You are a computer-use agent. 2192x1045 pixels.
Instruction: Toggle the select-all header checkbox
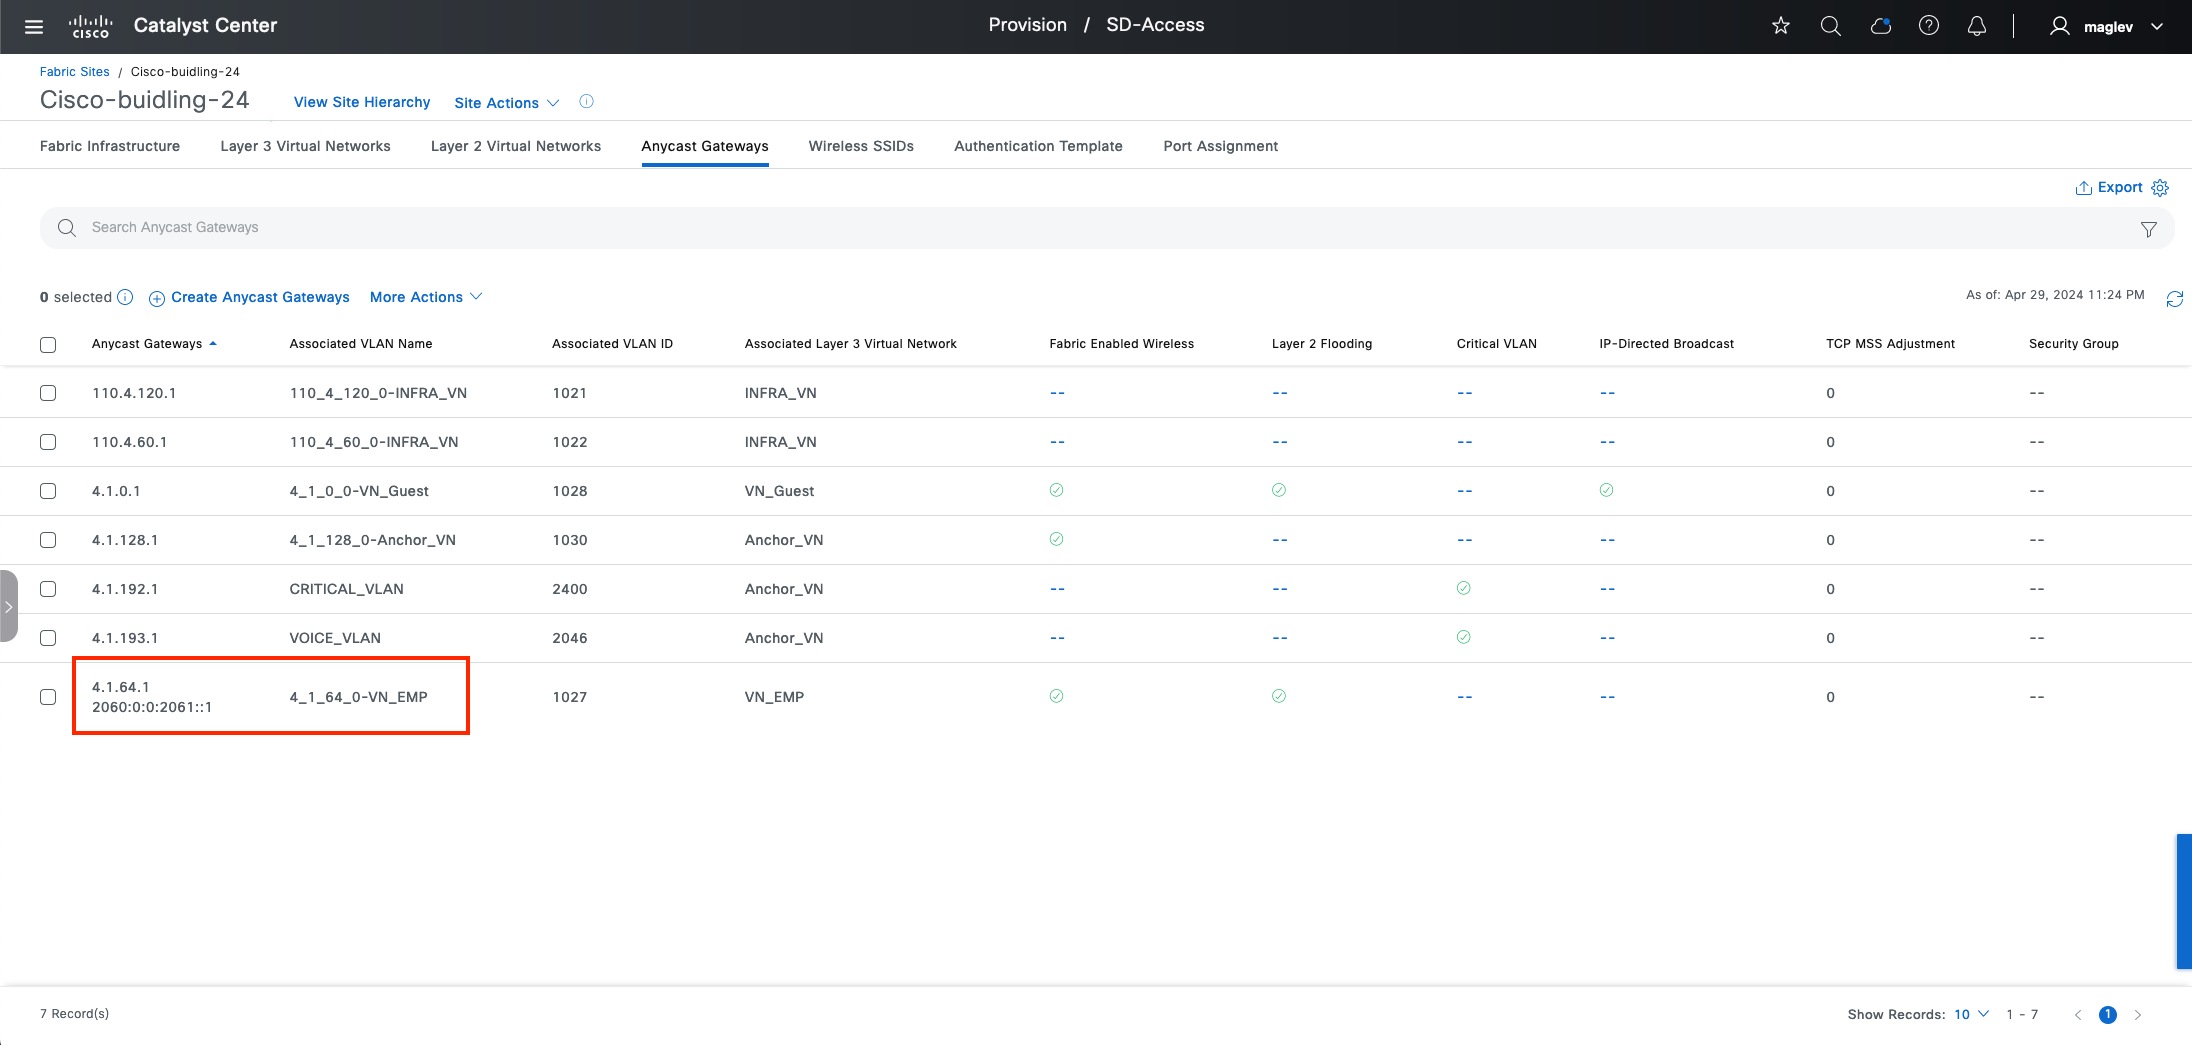coord(48,345)
